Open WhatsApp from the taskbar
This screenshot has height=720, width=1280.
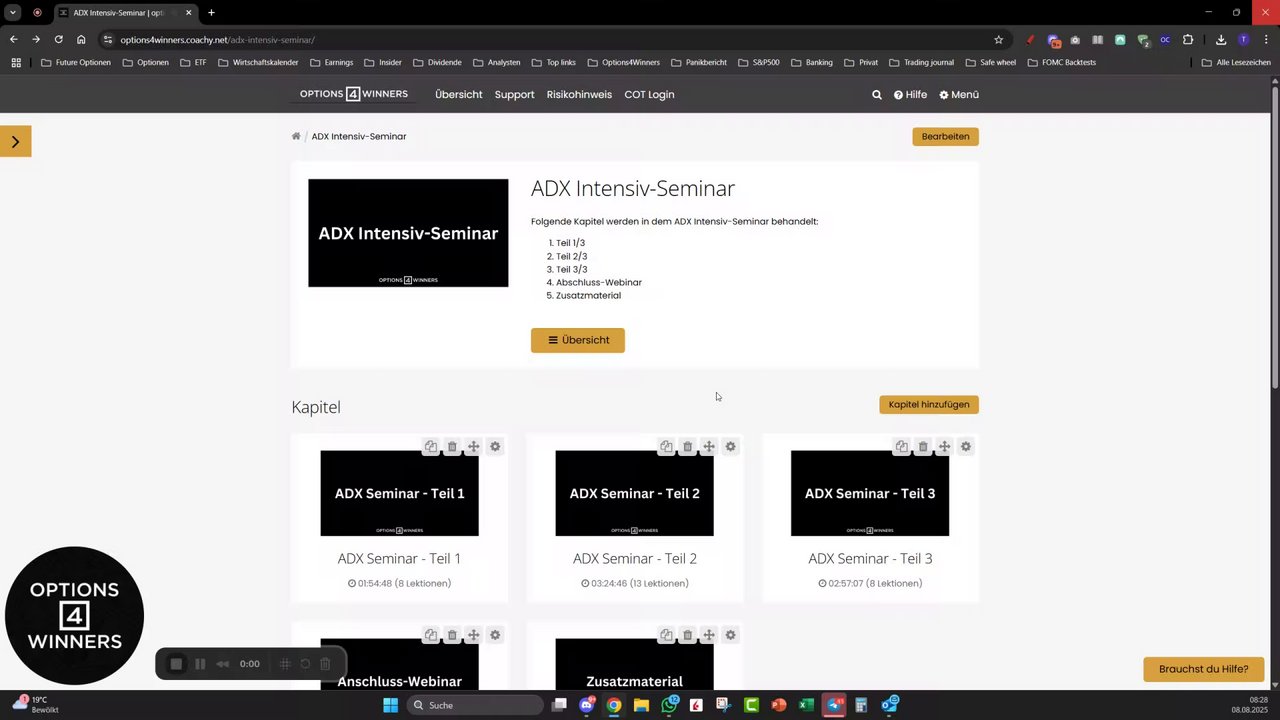pos(669,705)
